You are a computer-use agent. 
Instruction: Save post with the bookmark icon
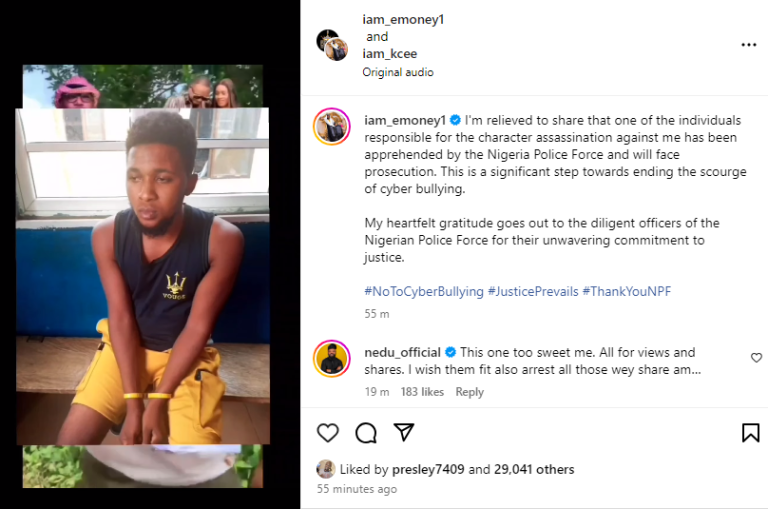[x=750, y=432]
